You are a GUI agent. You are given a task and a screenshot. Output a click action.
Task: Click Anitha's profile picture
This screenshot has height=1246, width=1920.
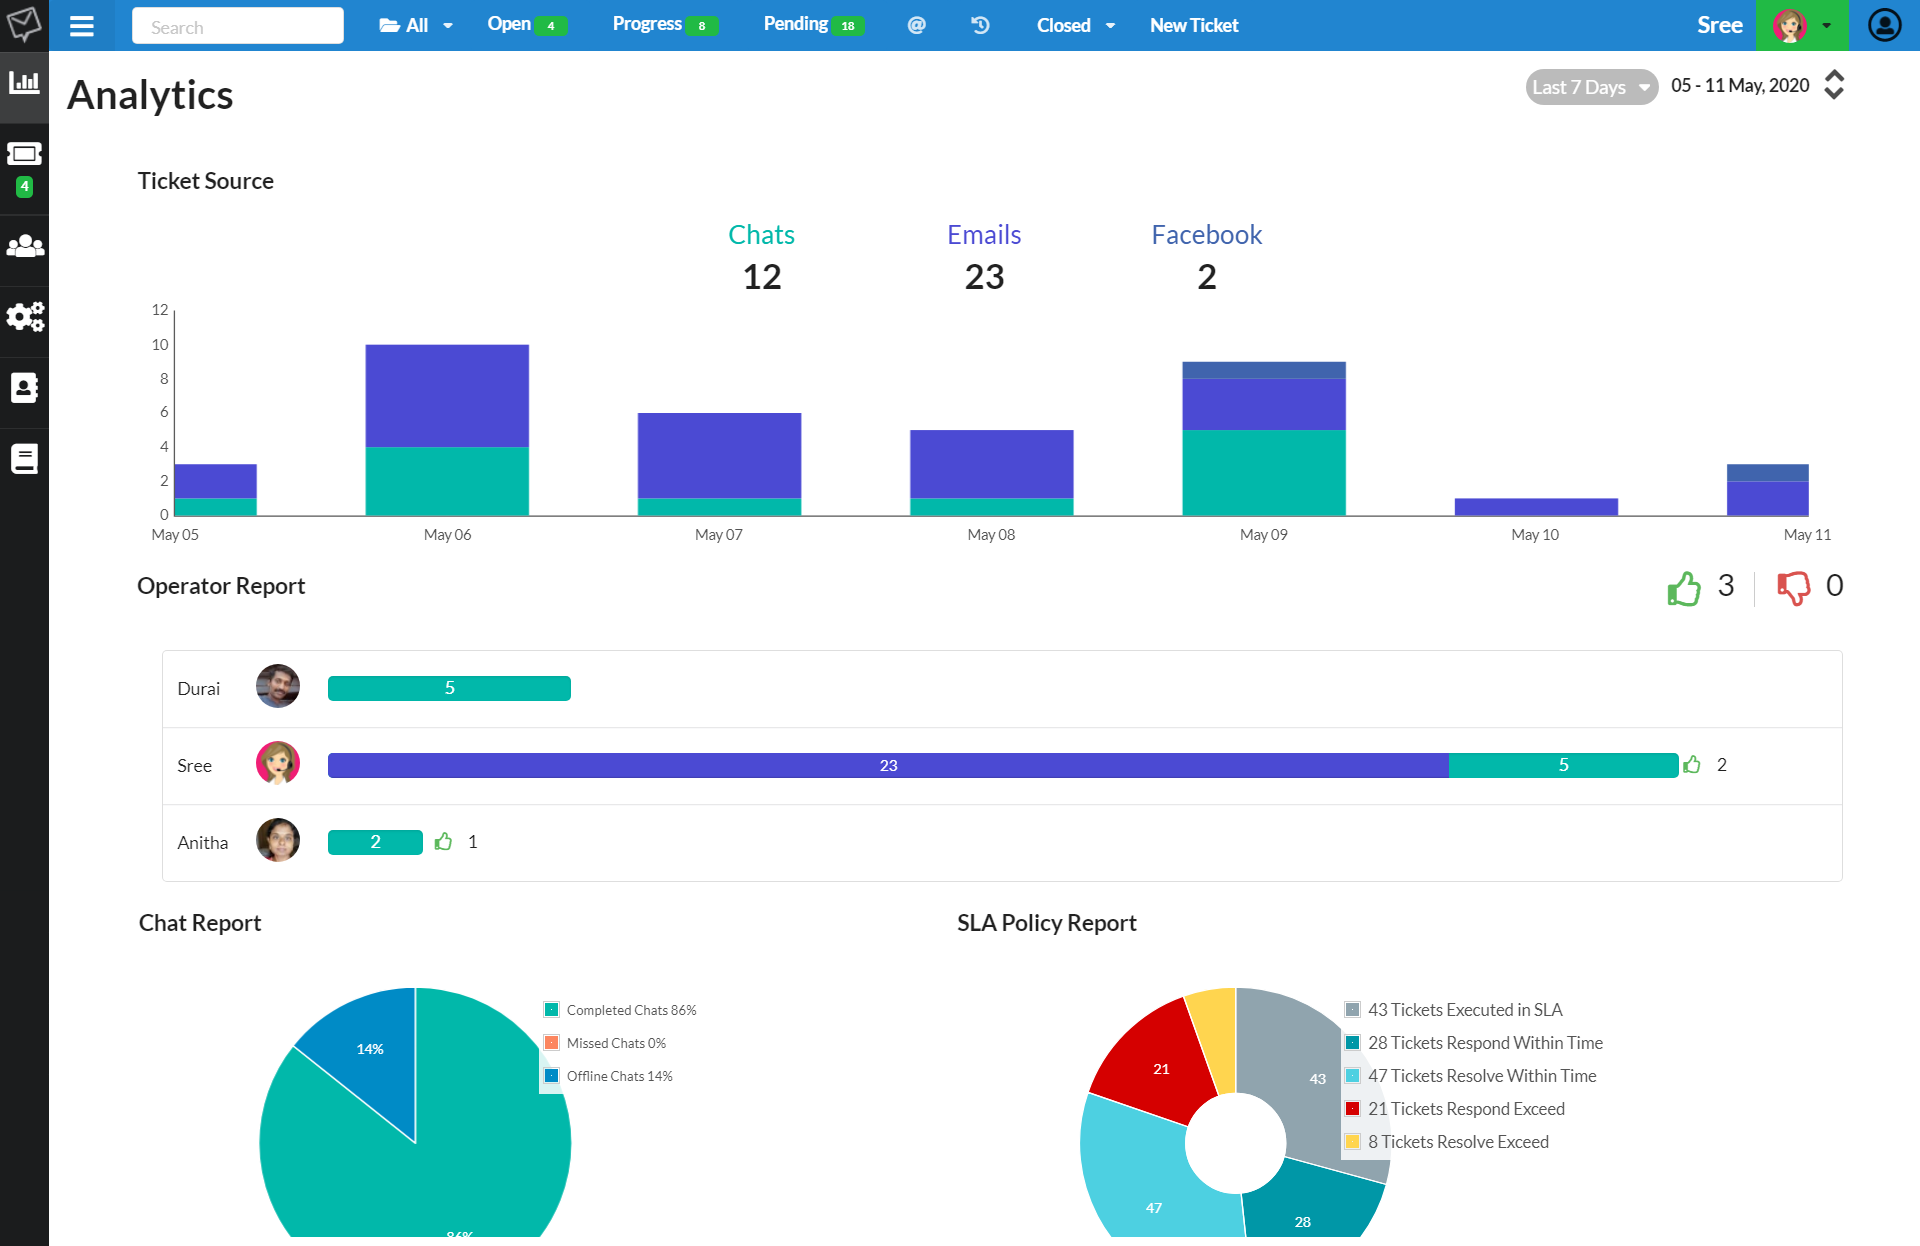pos(278,840)
